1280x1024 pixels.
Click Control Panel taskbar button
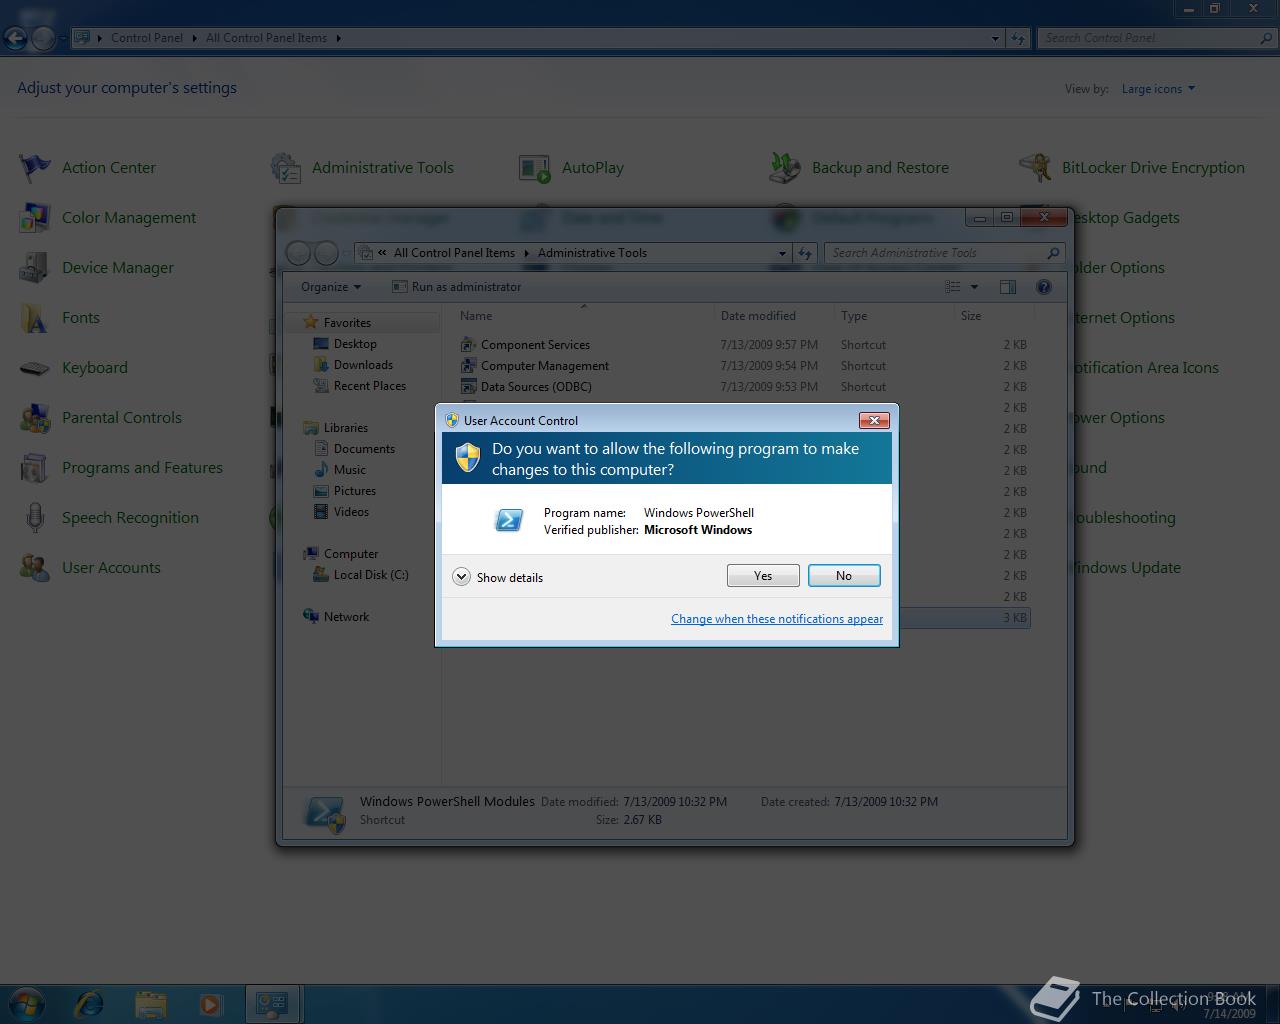272,1003
